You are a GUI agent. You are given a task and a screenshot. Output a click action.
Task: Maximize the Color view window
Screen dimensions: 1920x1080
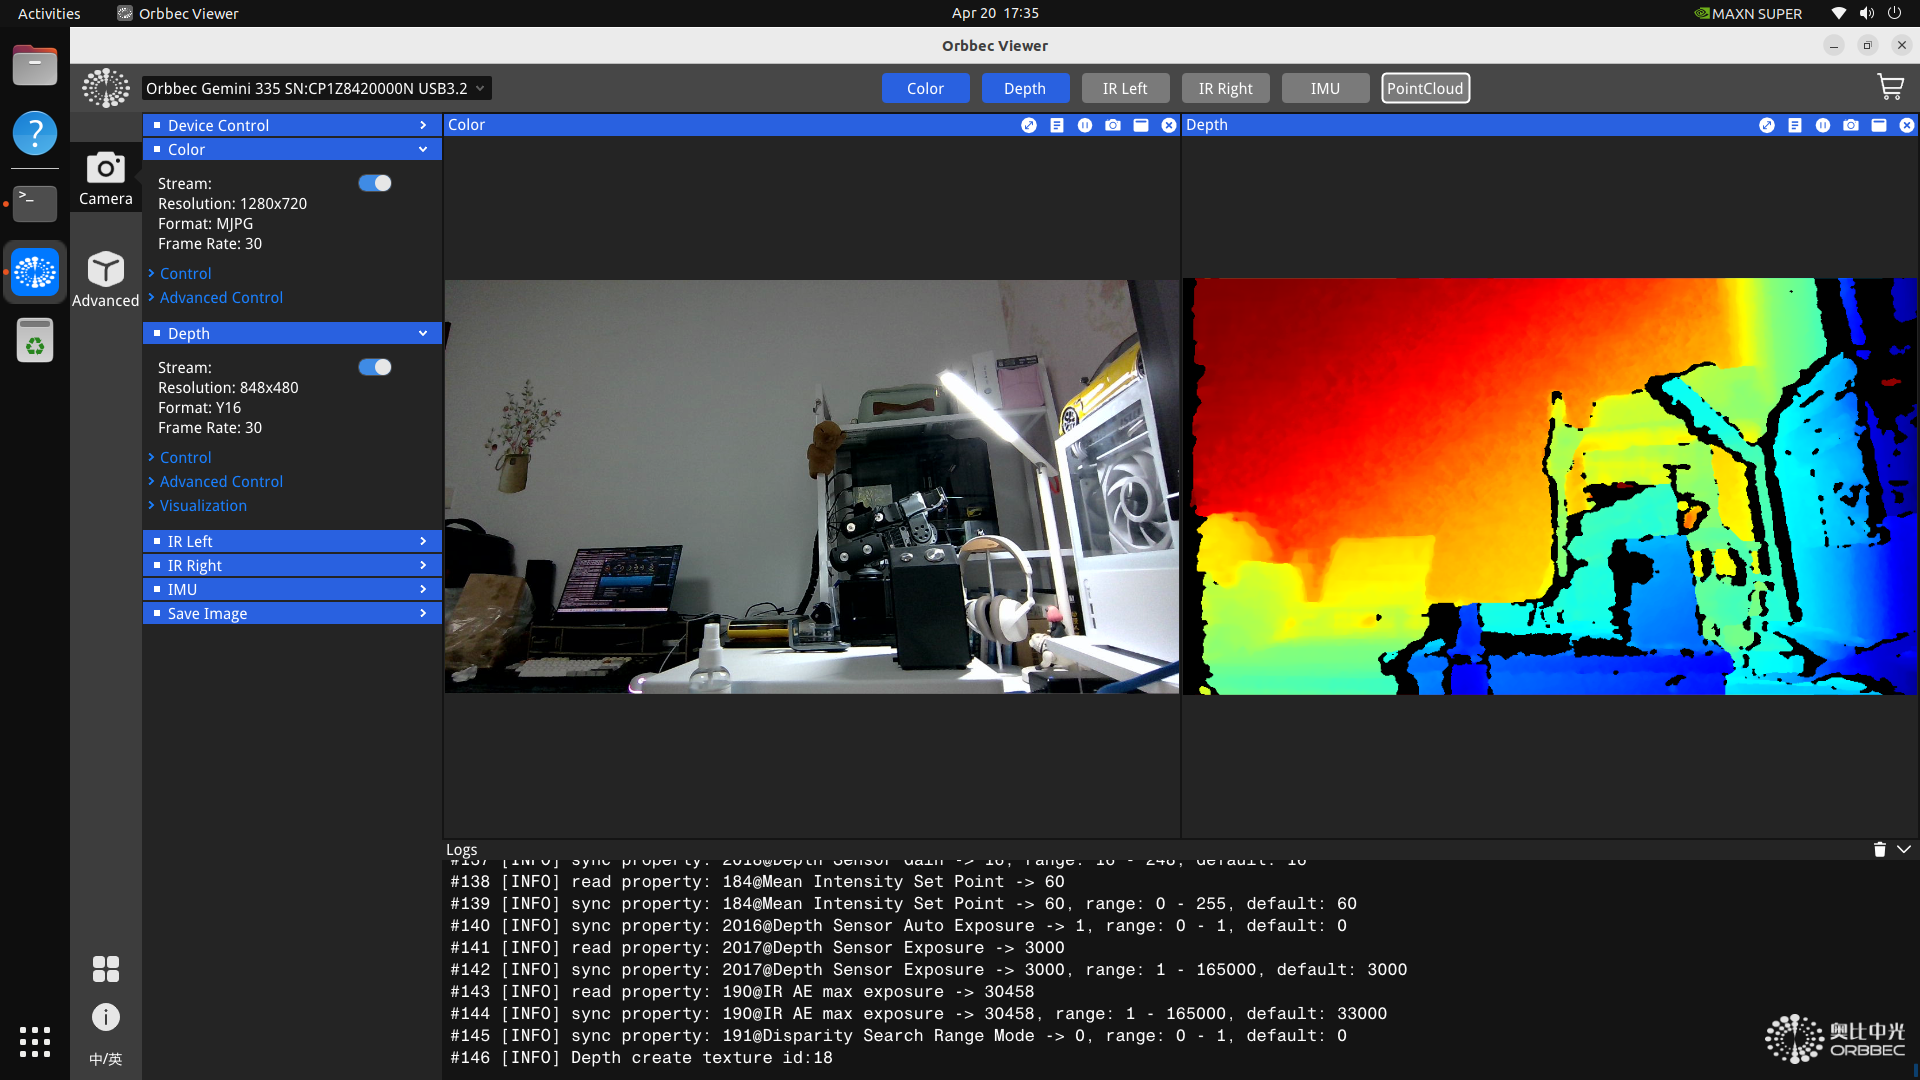(x=1141, y=125)
